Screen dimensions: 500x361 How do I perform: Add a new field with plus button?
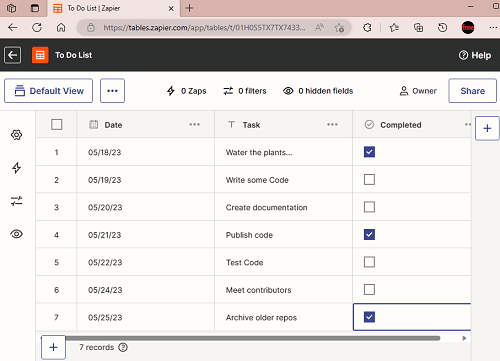(x=487, y=128)
